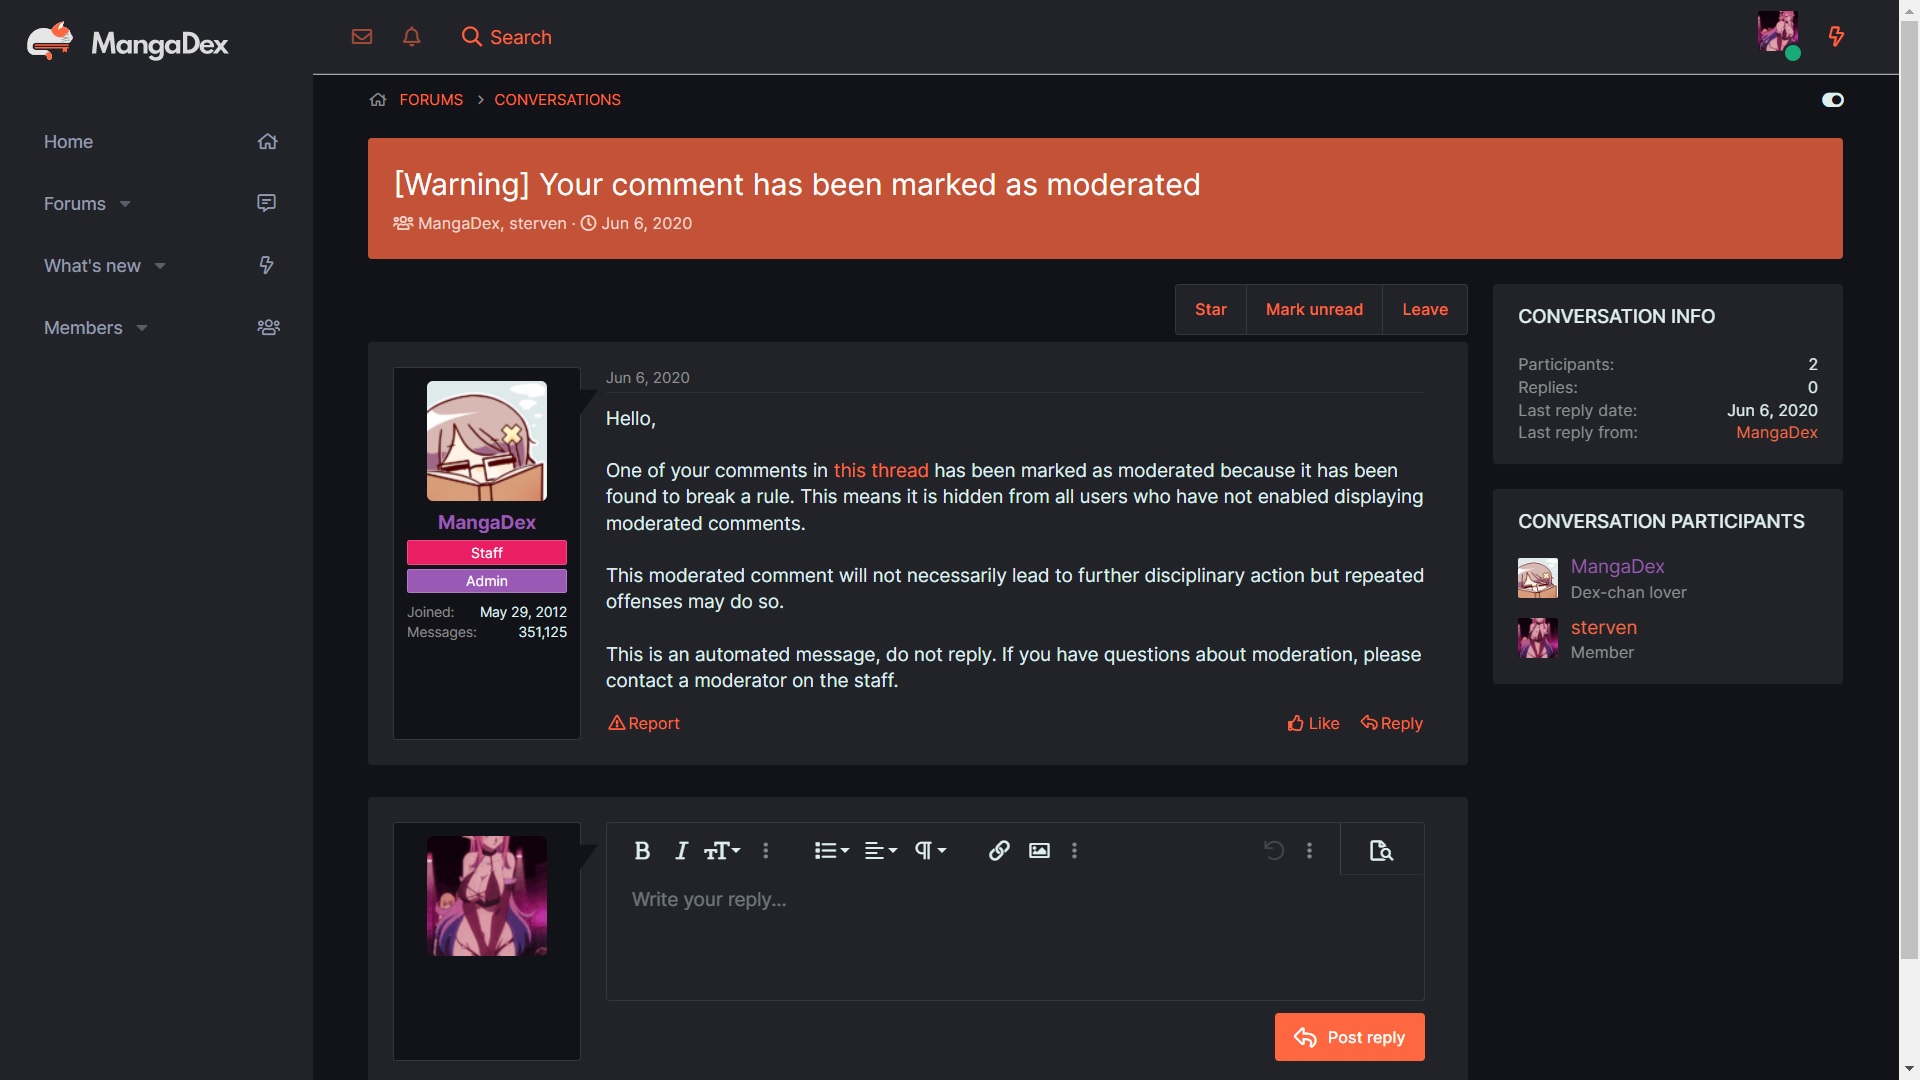Click into the 'Write your reply...' field
The image size is (1920, 1080).
pyautogui.click(x=1015, y=937)
